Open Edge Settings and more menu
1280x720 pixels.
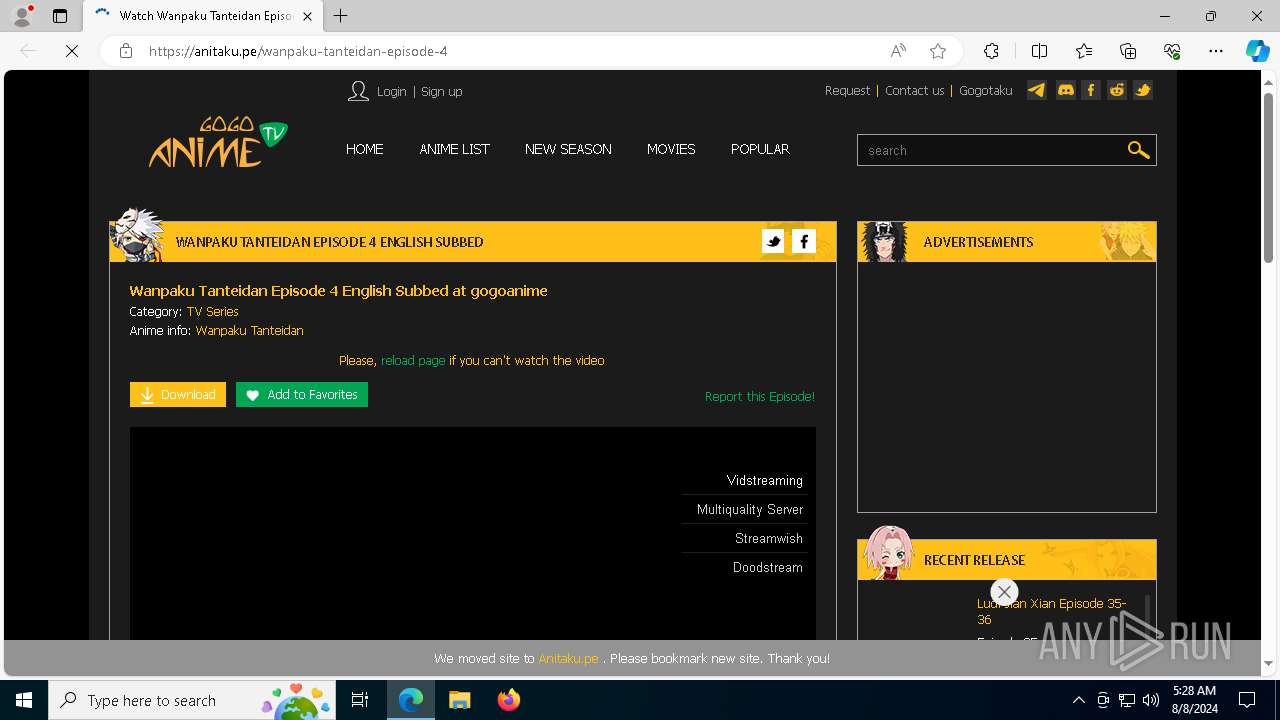click(x=1216, y=51)
